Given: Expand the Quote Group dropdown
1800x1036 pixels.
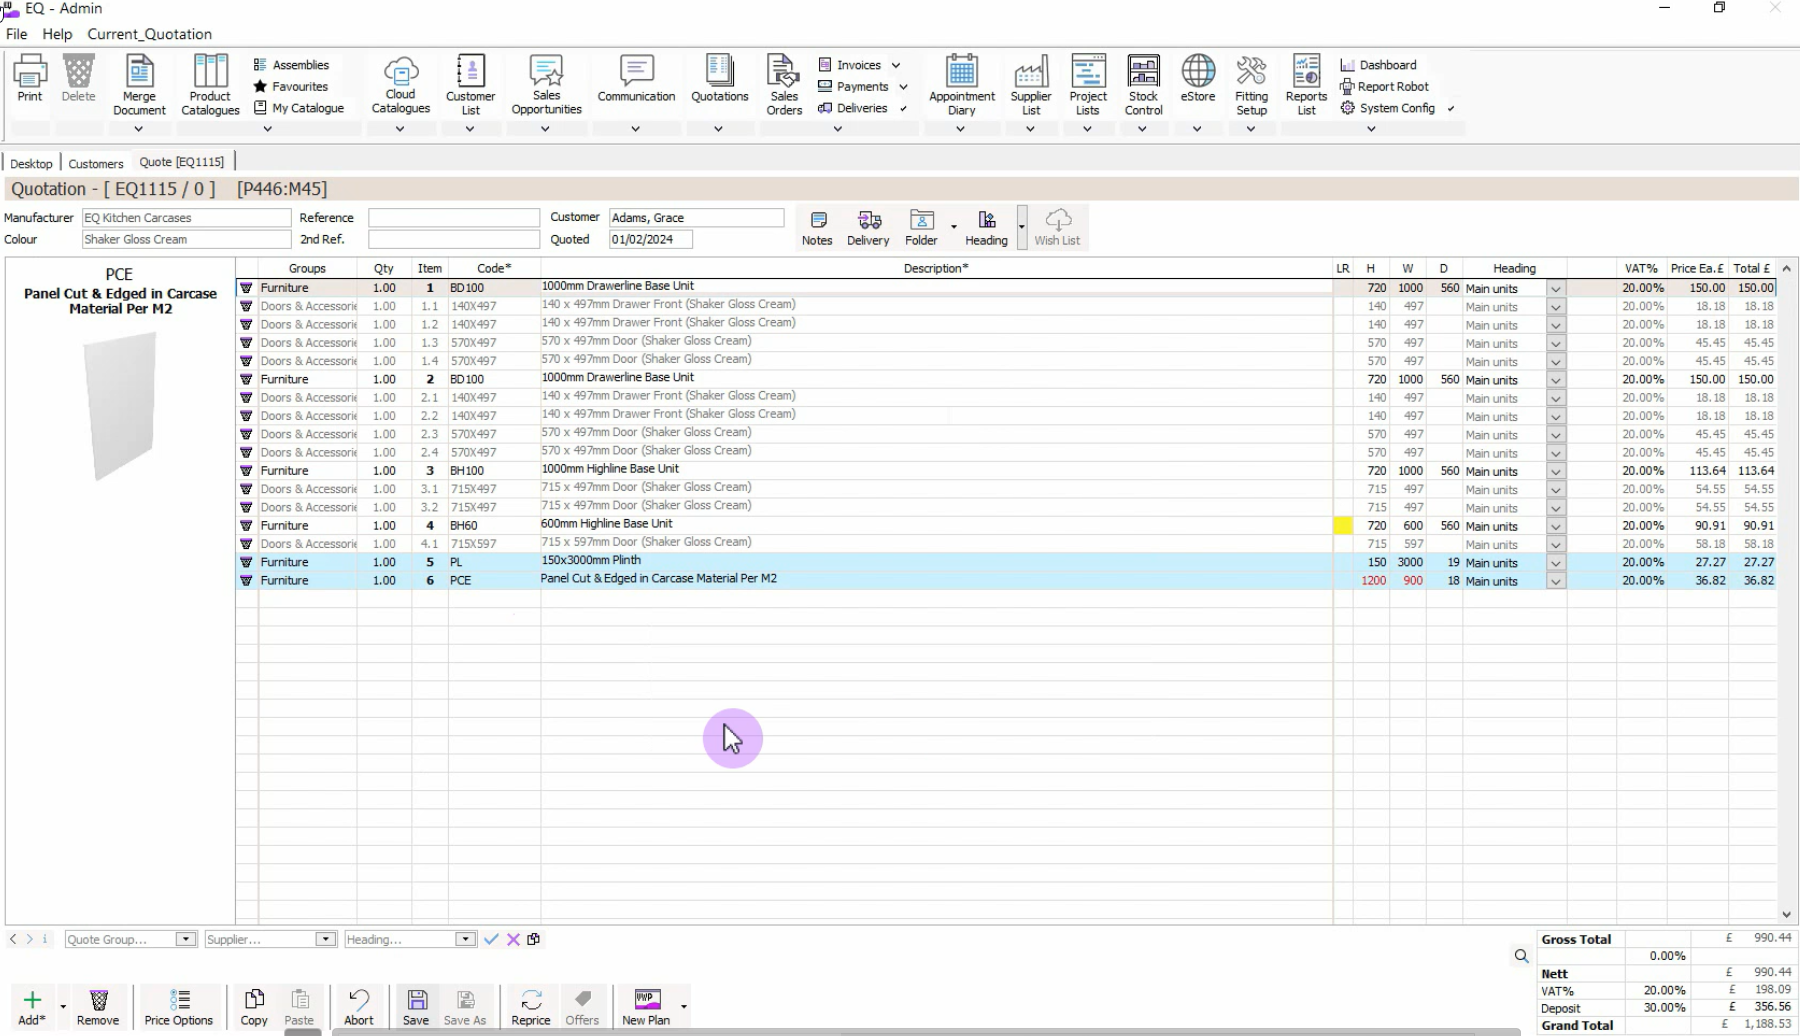Looking at the screenshot, I should tap(184, 939).
